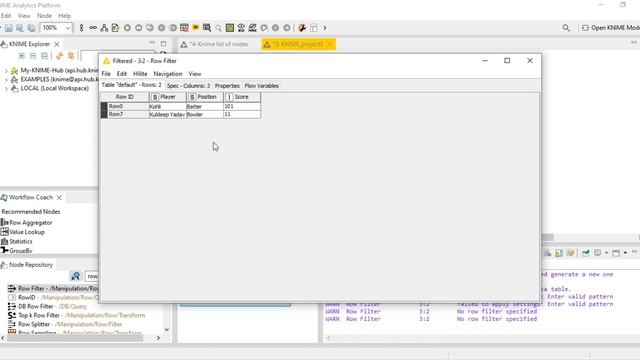This screenshot has width=640, height=360.
Task: Open the View menu in Filtered window
Action: pyautogui.click(x=195, y=74)
